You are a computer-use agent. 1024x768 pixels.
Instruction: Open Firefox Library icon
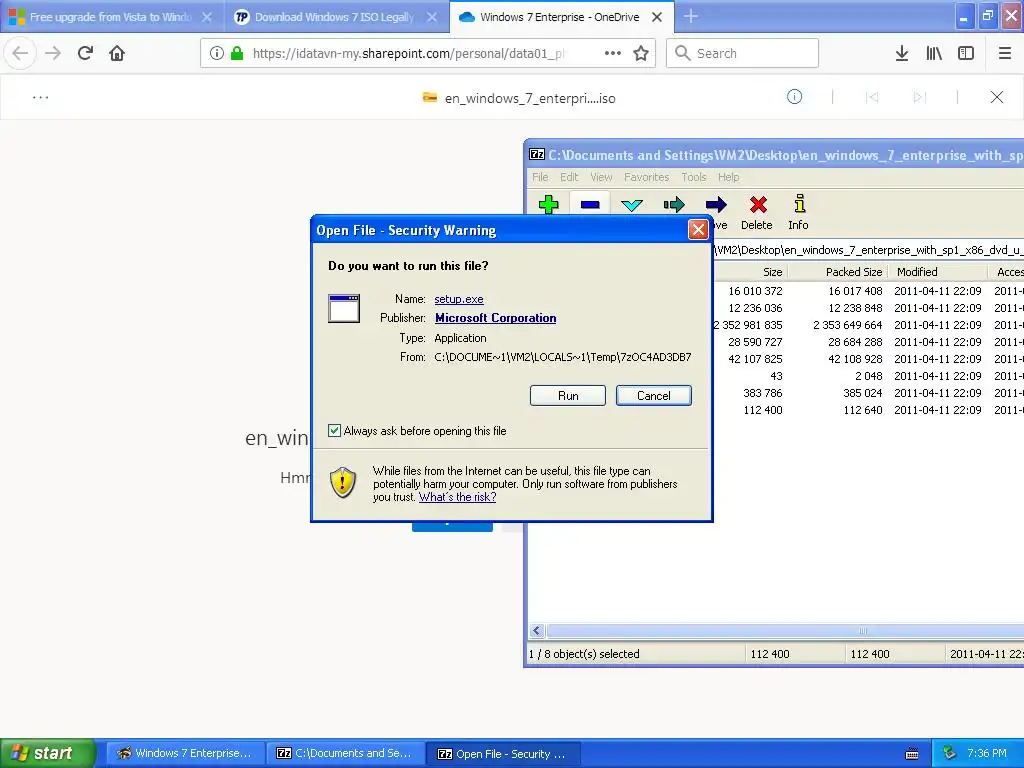(934, 53)
